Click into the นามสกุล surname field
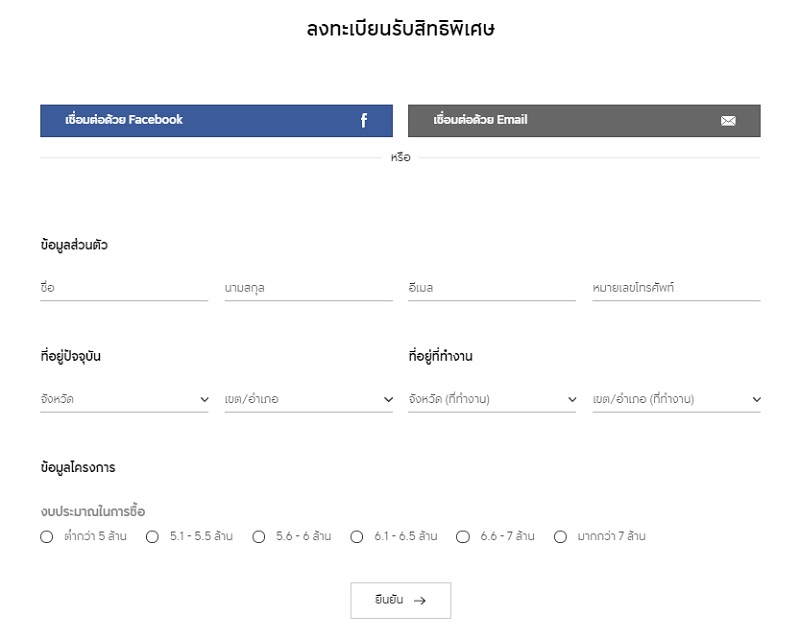The width and height of the screenshot is (800, 639). coord(309,288)
